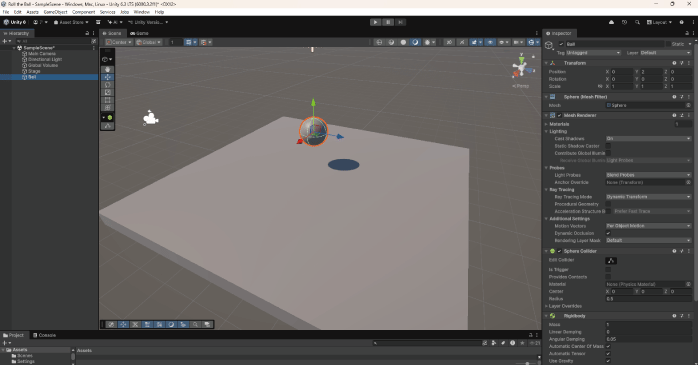Image resolution: width=698 pixels, height=365 pixels.
Task: Advance one frame with the Step button
Action: pos(400,22)
